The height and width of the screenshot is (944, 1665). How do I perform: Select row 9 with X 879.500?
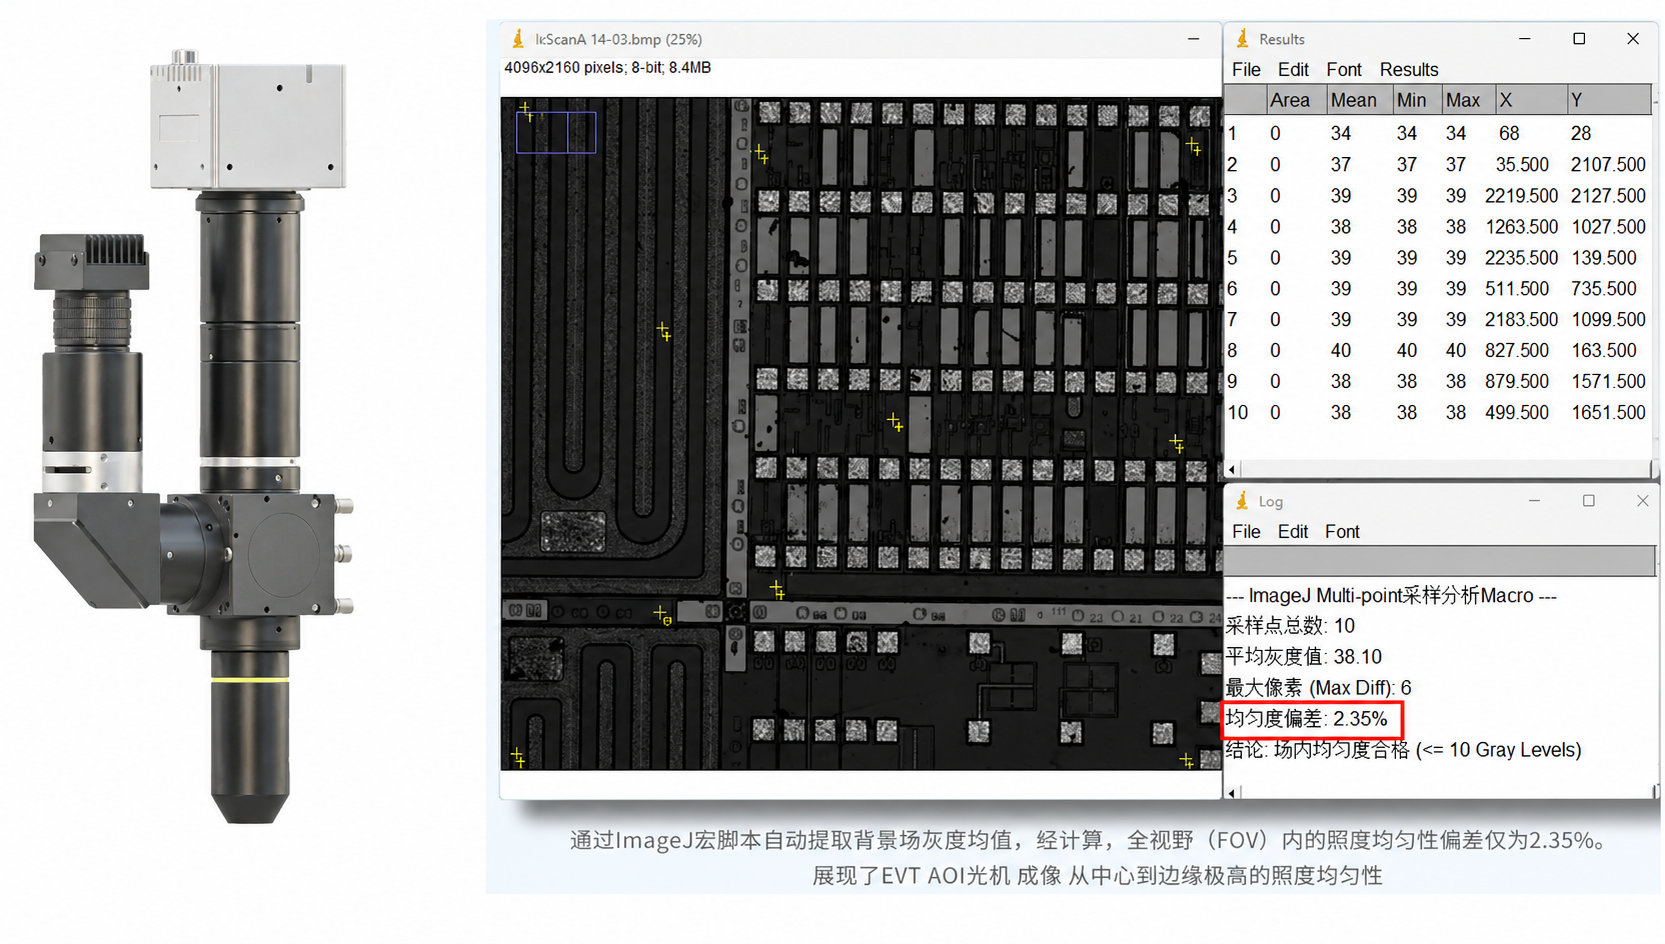1438,382
